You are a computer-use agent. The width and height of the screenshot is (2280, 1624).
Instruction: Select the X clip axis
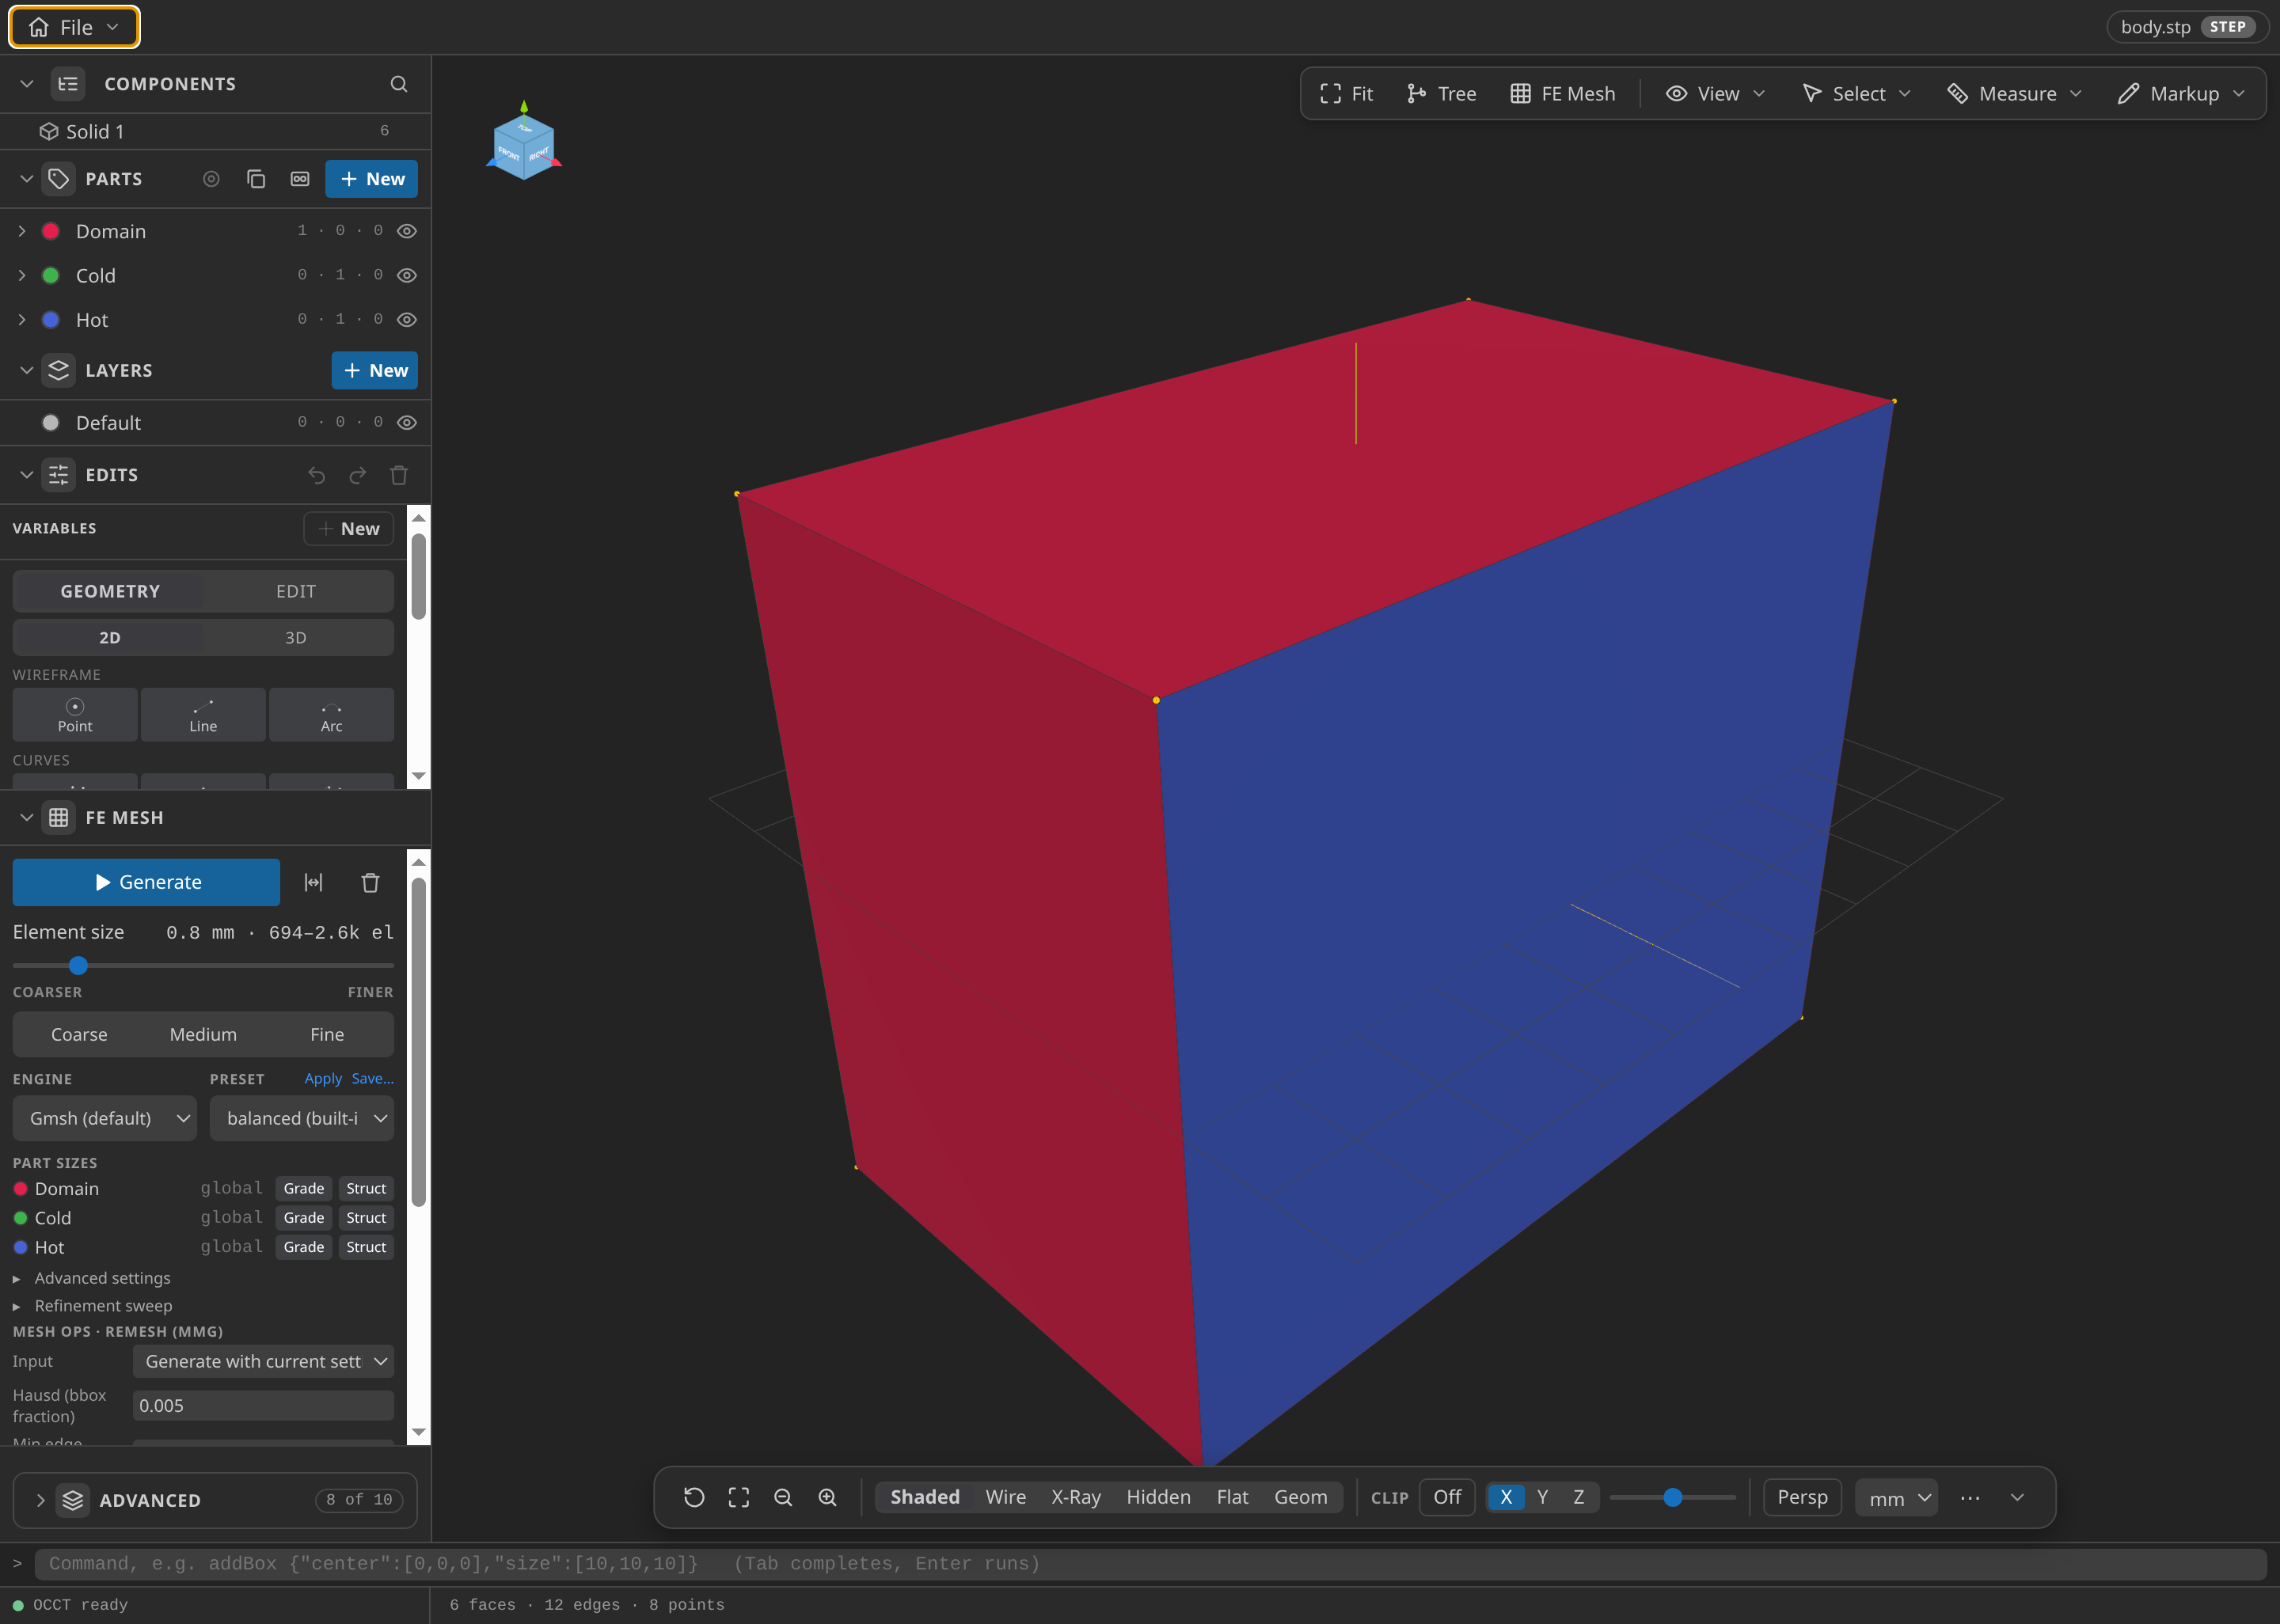[1506, 1497]
